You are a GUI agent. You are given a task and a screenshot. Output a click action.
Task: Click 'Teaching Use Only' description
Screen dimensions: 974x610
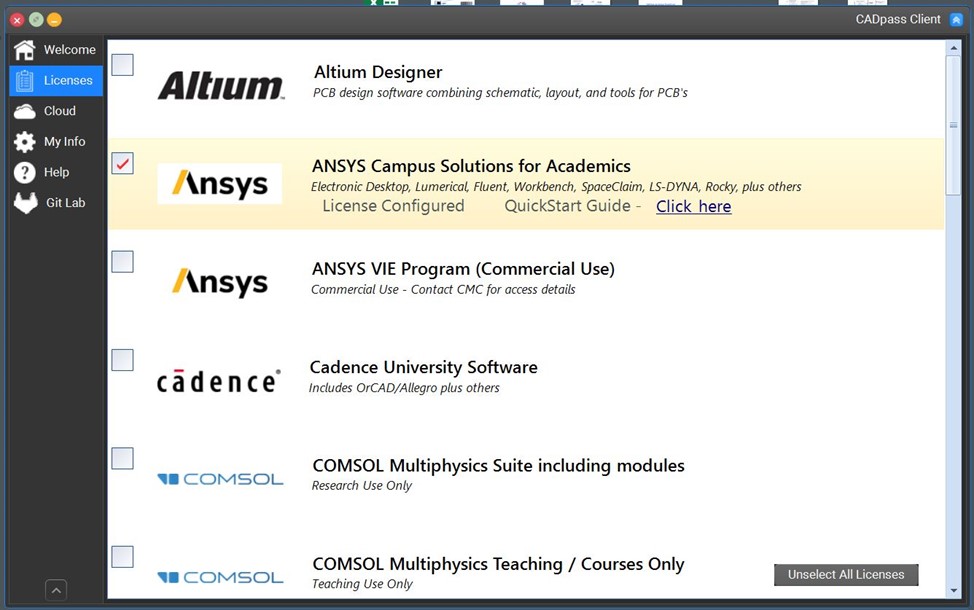pyautogui.click(x=362, y=583)
